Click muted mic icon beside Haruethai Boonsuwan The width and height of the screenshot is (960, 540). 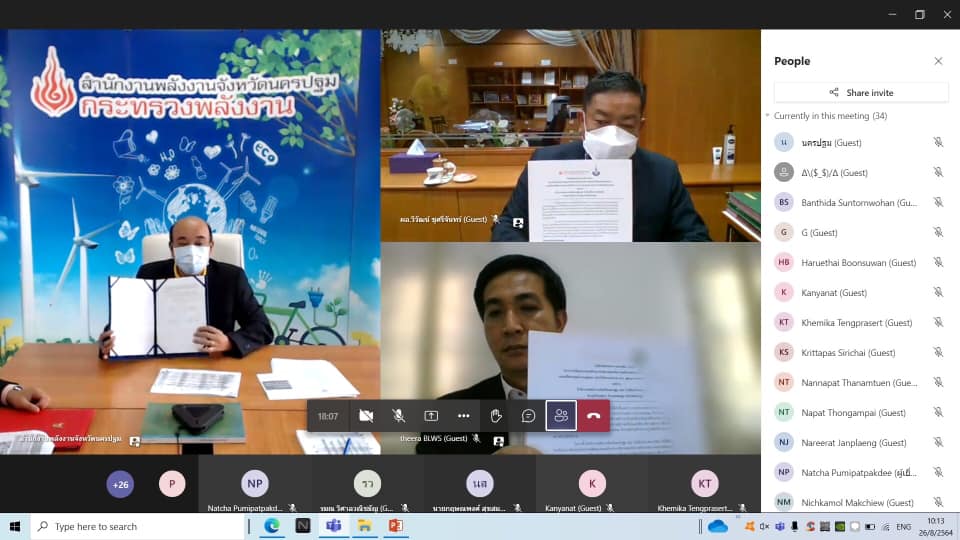pos(938,263)
